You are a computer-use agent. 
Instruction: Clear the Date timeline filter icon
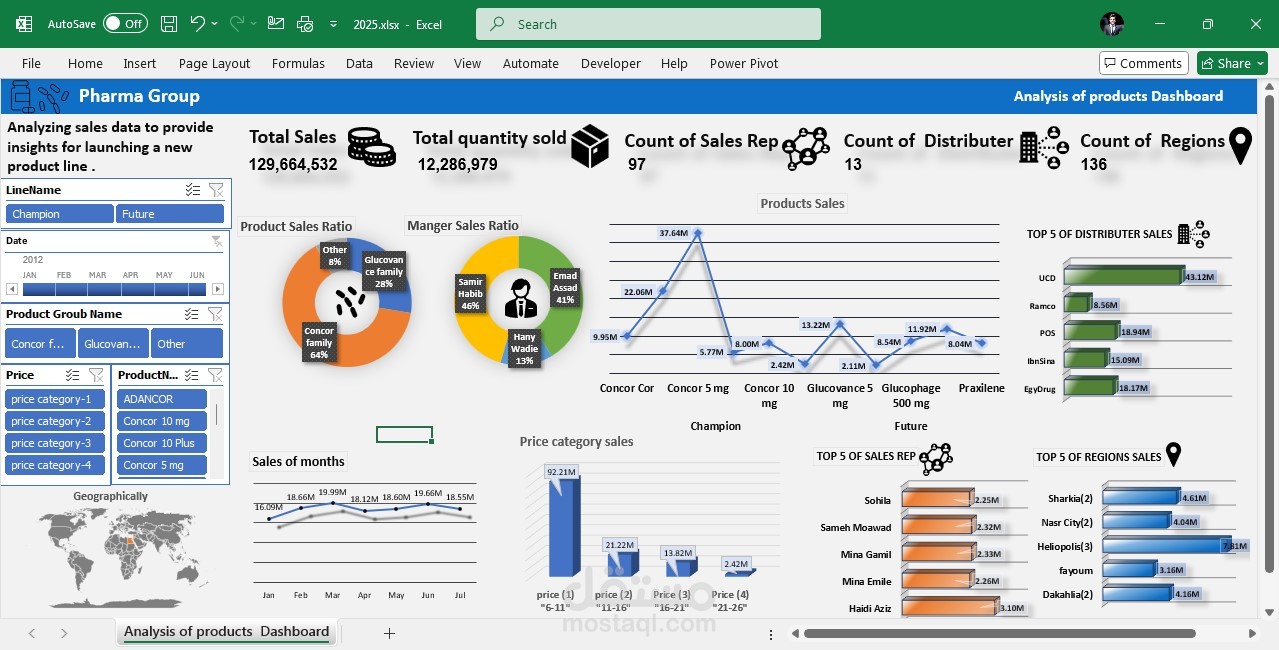pyautogui.click(x=217, y=240)
